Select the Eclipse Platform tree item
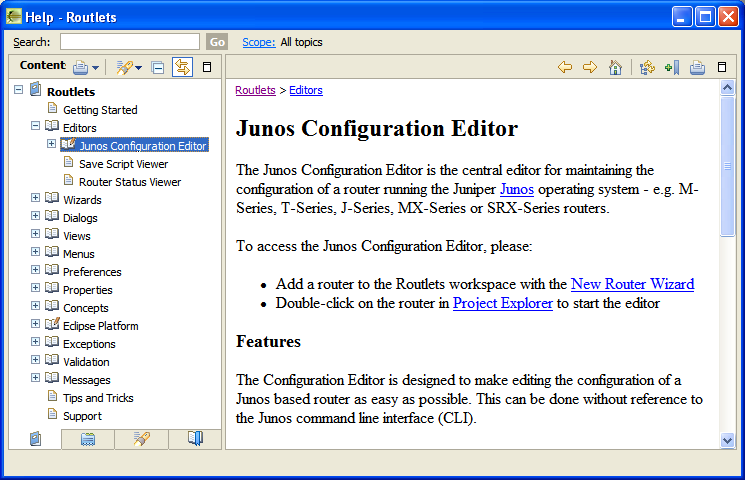Screen dimensions: 745x480 point(100,326)
